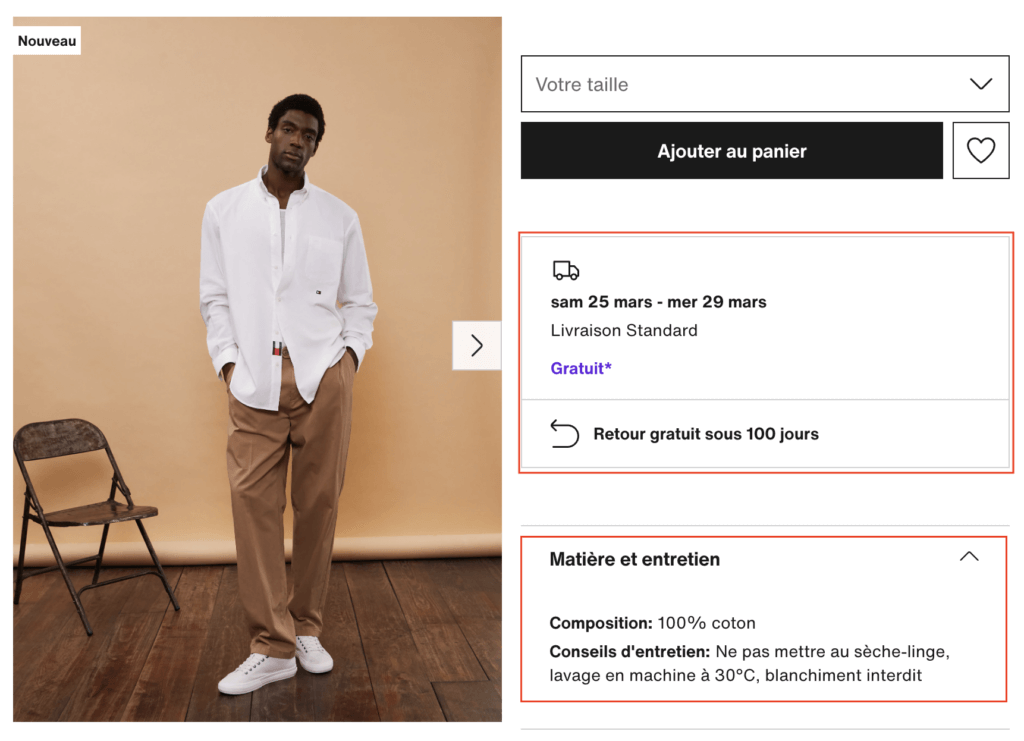
Task: Select the Matière et entretien section header
Action: point(634,559)
